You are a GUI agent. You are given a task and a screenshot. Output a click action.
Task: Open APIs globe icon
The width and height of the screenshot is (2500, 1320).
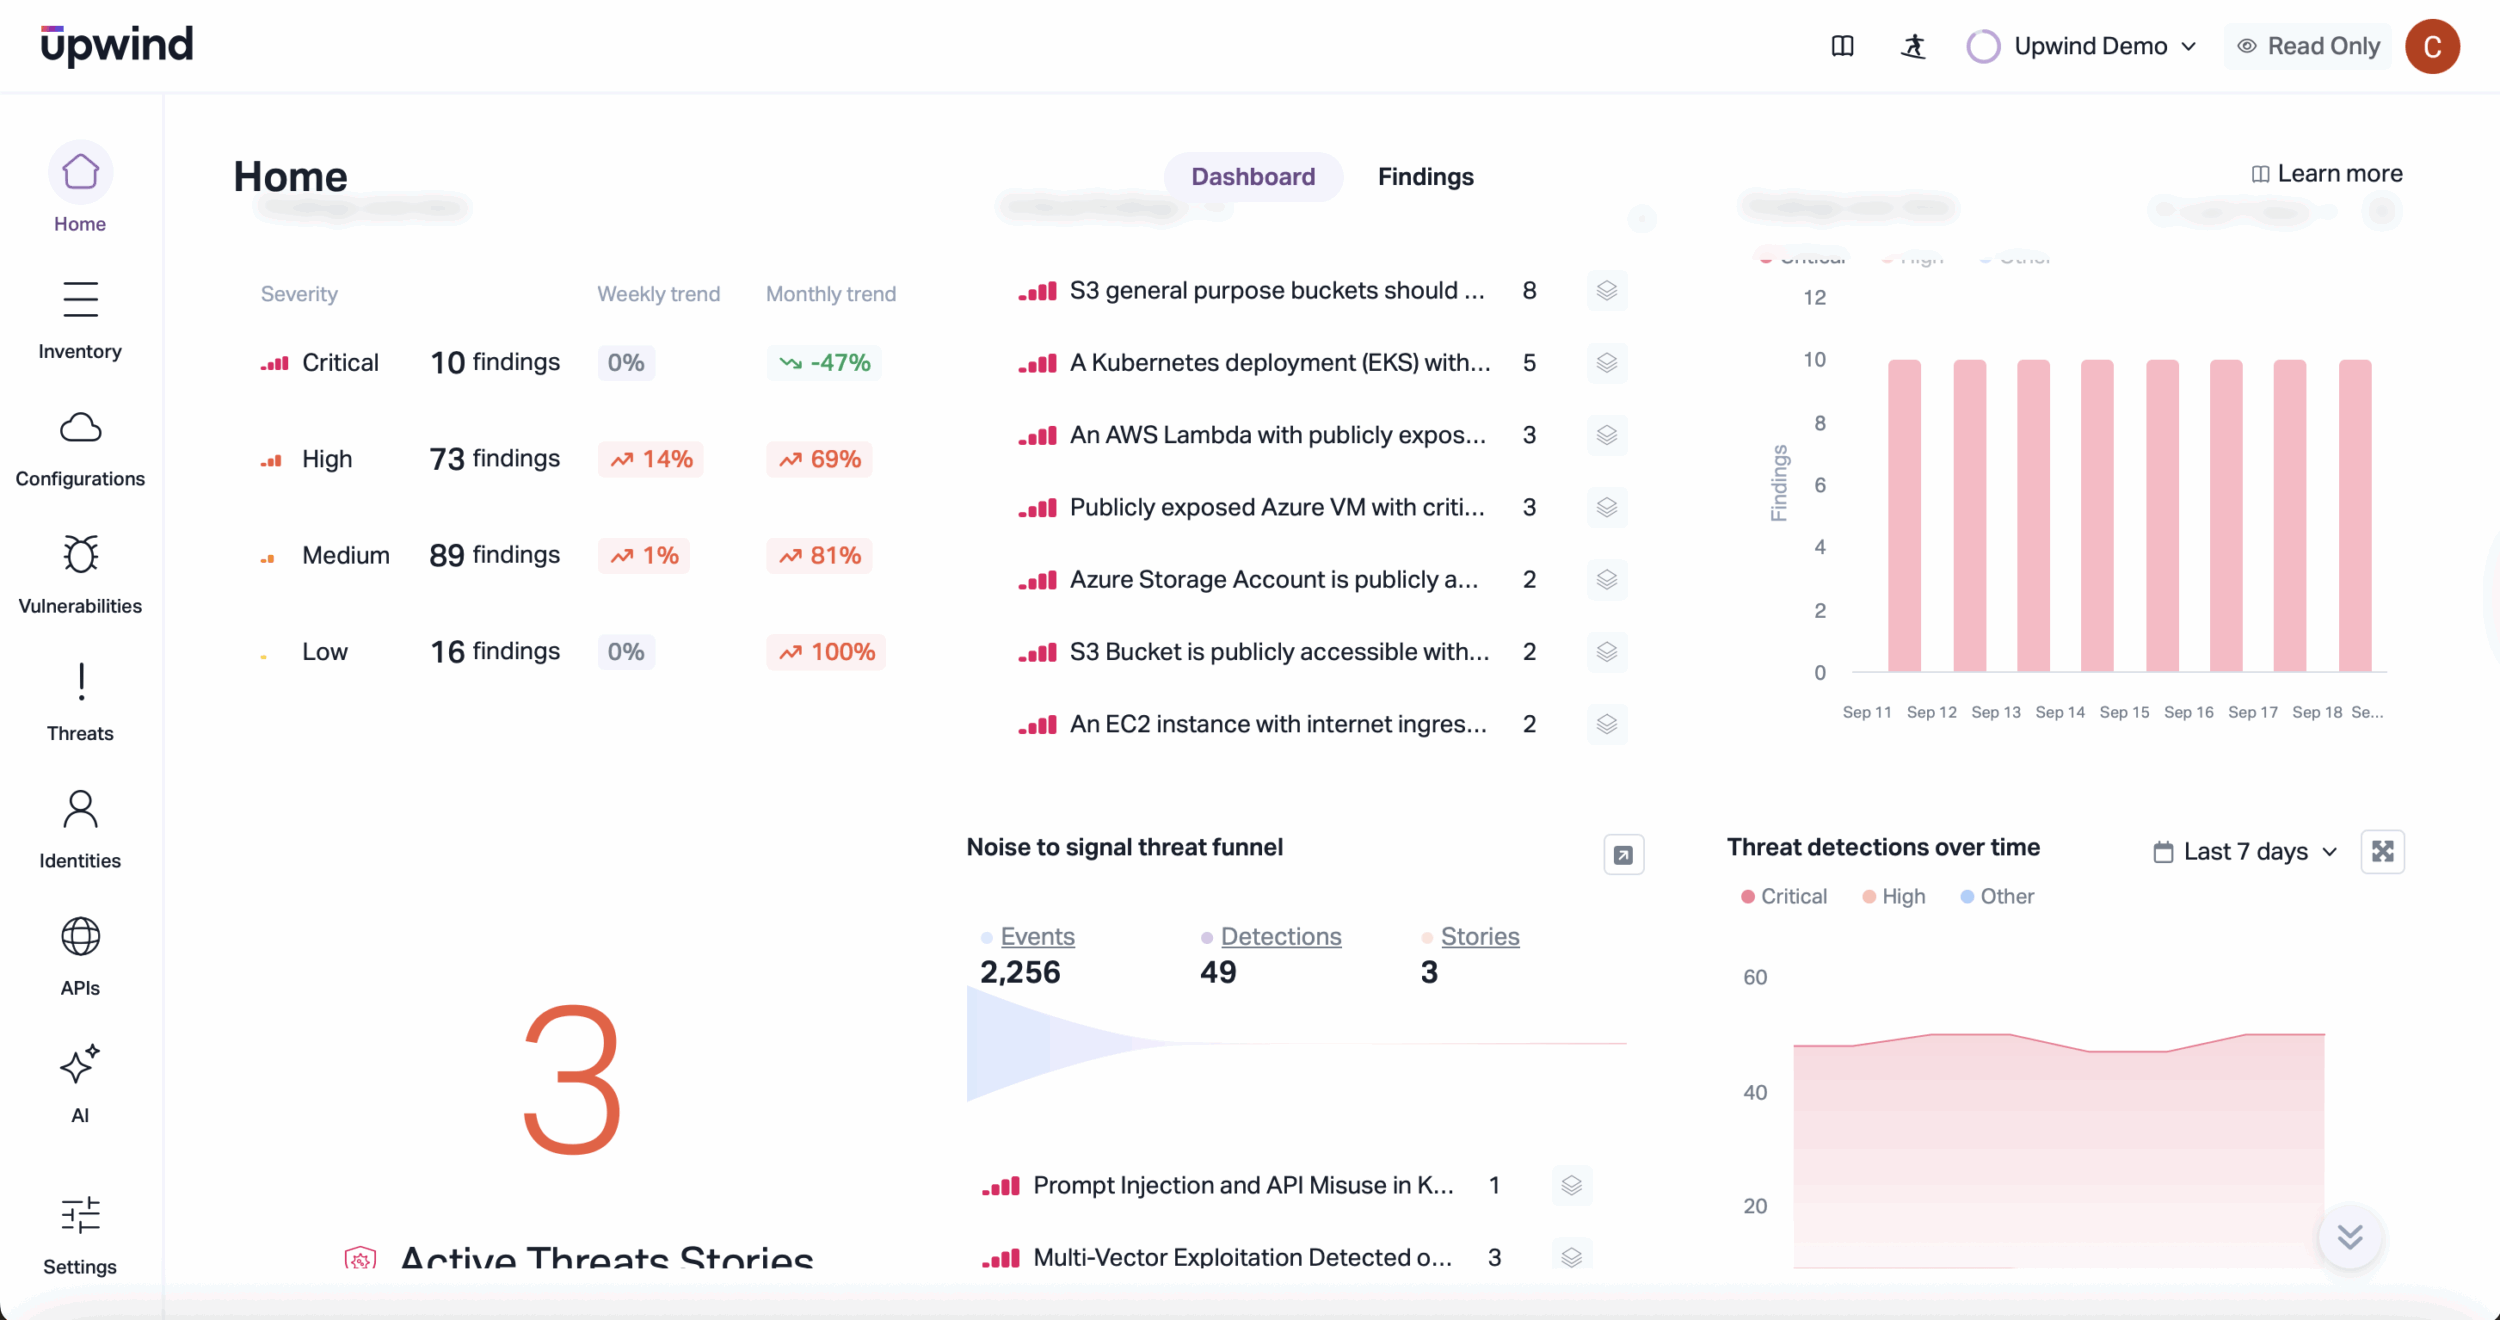click(x=80, y=937)
